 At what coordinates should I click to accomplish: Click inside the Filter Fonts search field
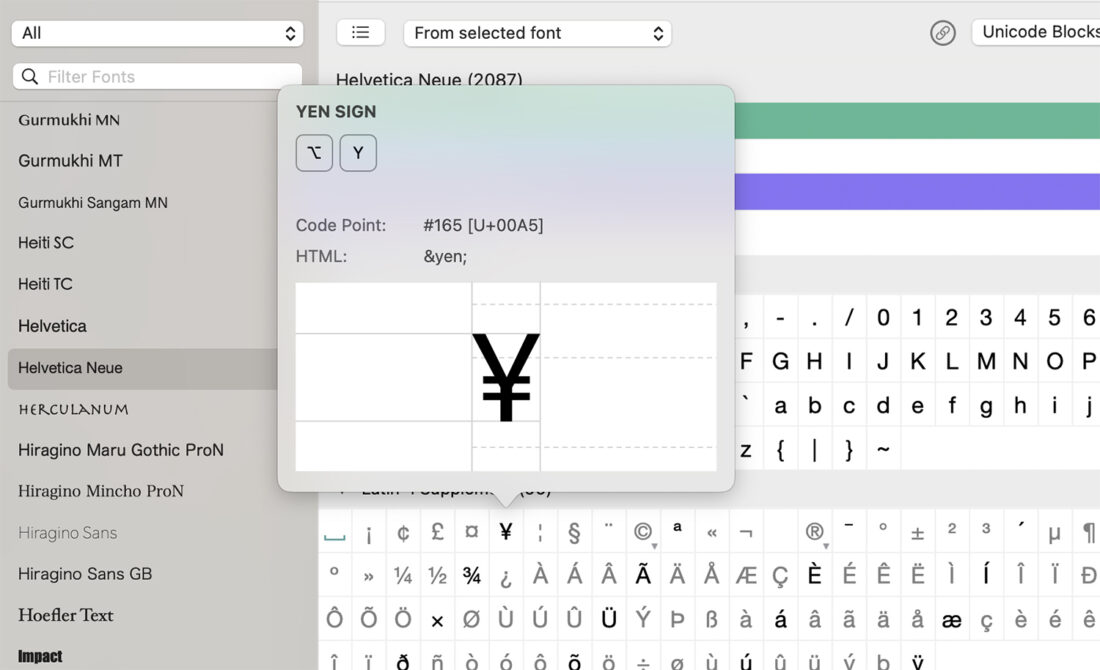click(160, 76)
